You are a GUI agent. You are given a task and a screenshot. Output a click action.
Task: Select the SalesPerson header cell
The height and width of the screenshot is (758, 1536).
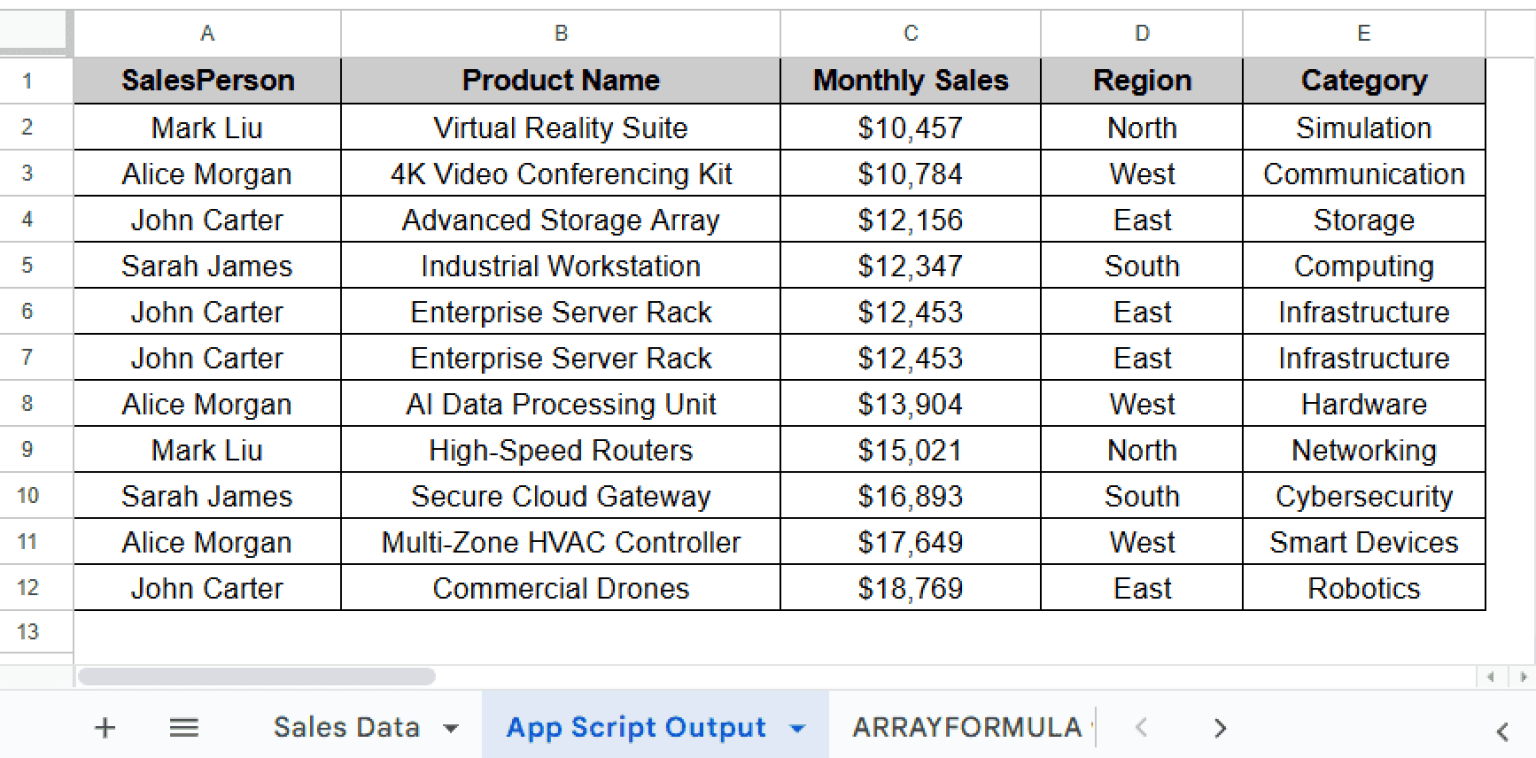pyautogui.click(x=206, y=80)
